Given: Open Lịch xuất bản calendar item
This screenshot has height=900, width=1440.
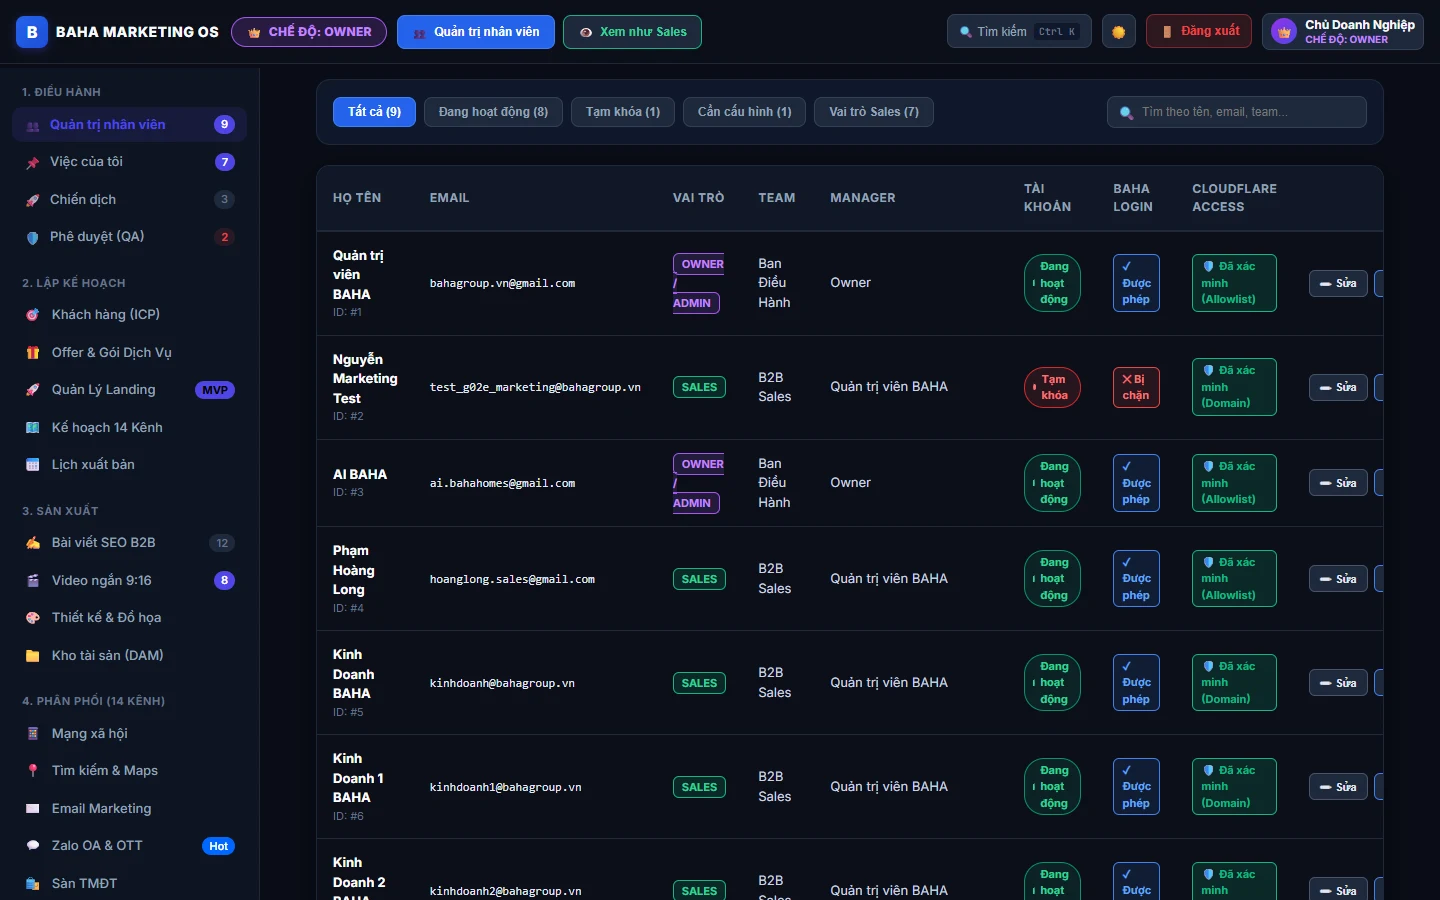Looking at the screenshot, I should point(130,465).
